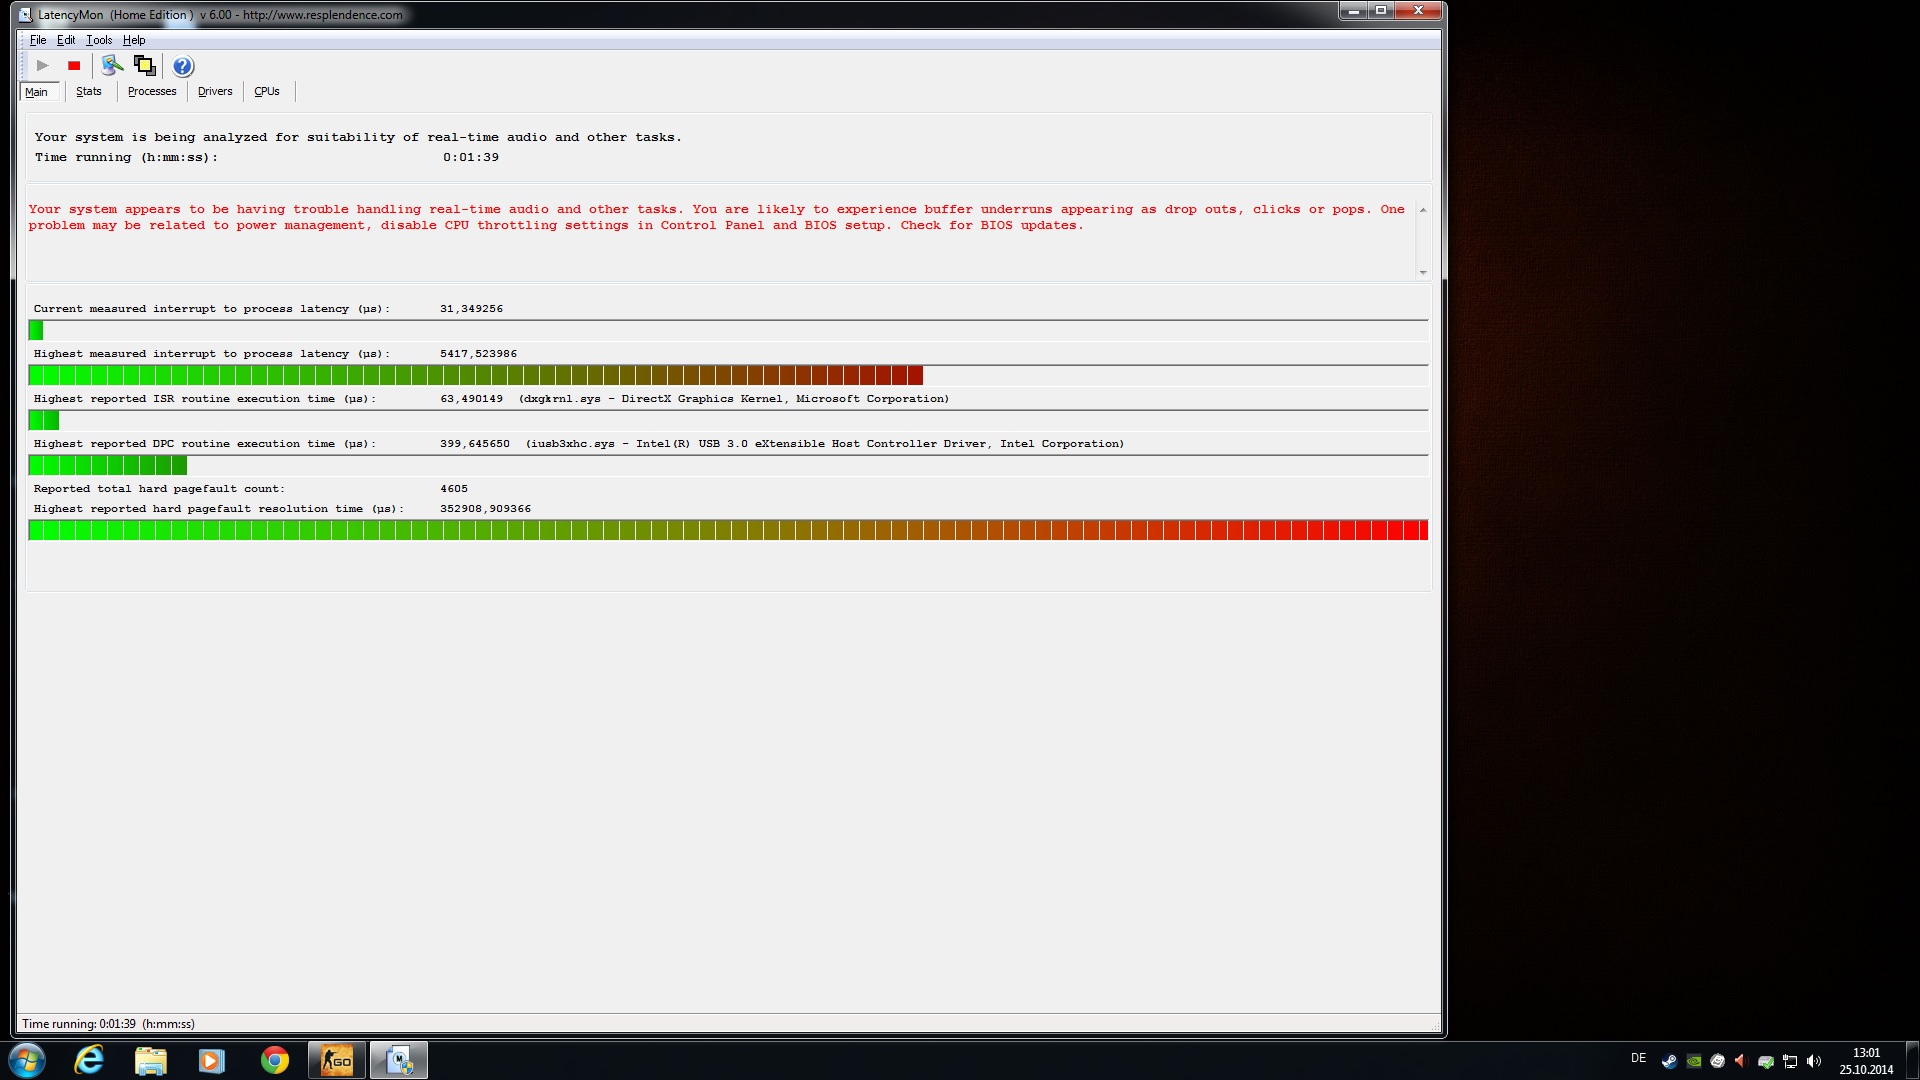The image size is (1920, 1080).
Task: Open the volume speaker tray icon
Action: tap(1814, 1061)
